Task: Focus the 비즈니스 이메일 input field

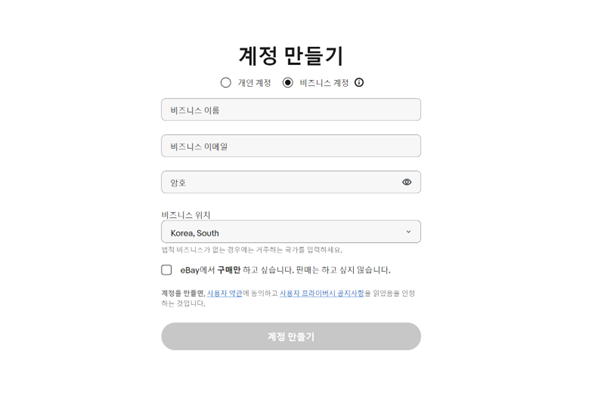Action: [291, 146]
